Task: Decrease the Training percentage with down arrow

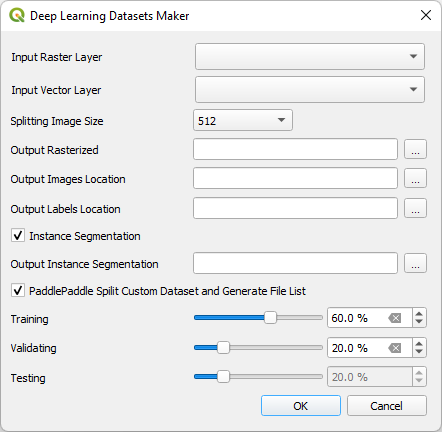Action: [419, 322]
